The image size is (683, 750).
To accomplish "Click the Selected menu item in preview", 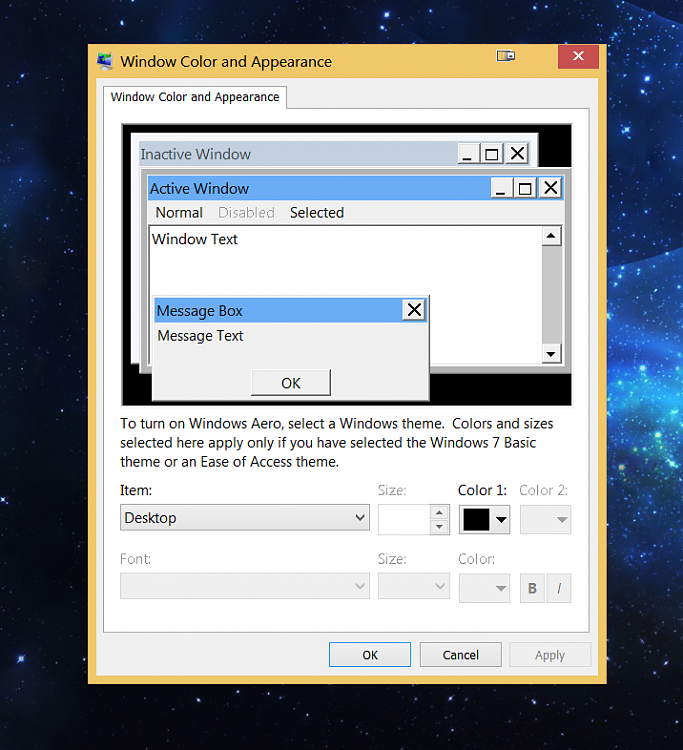I will [x=317, y=212].
